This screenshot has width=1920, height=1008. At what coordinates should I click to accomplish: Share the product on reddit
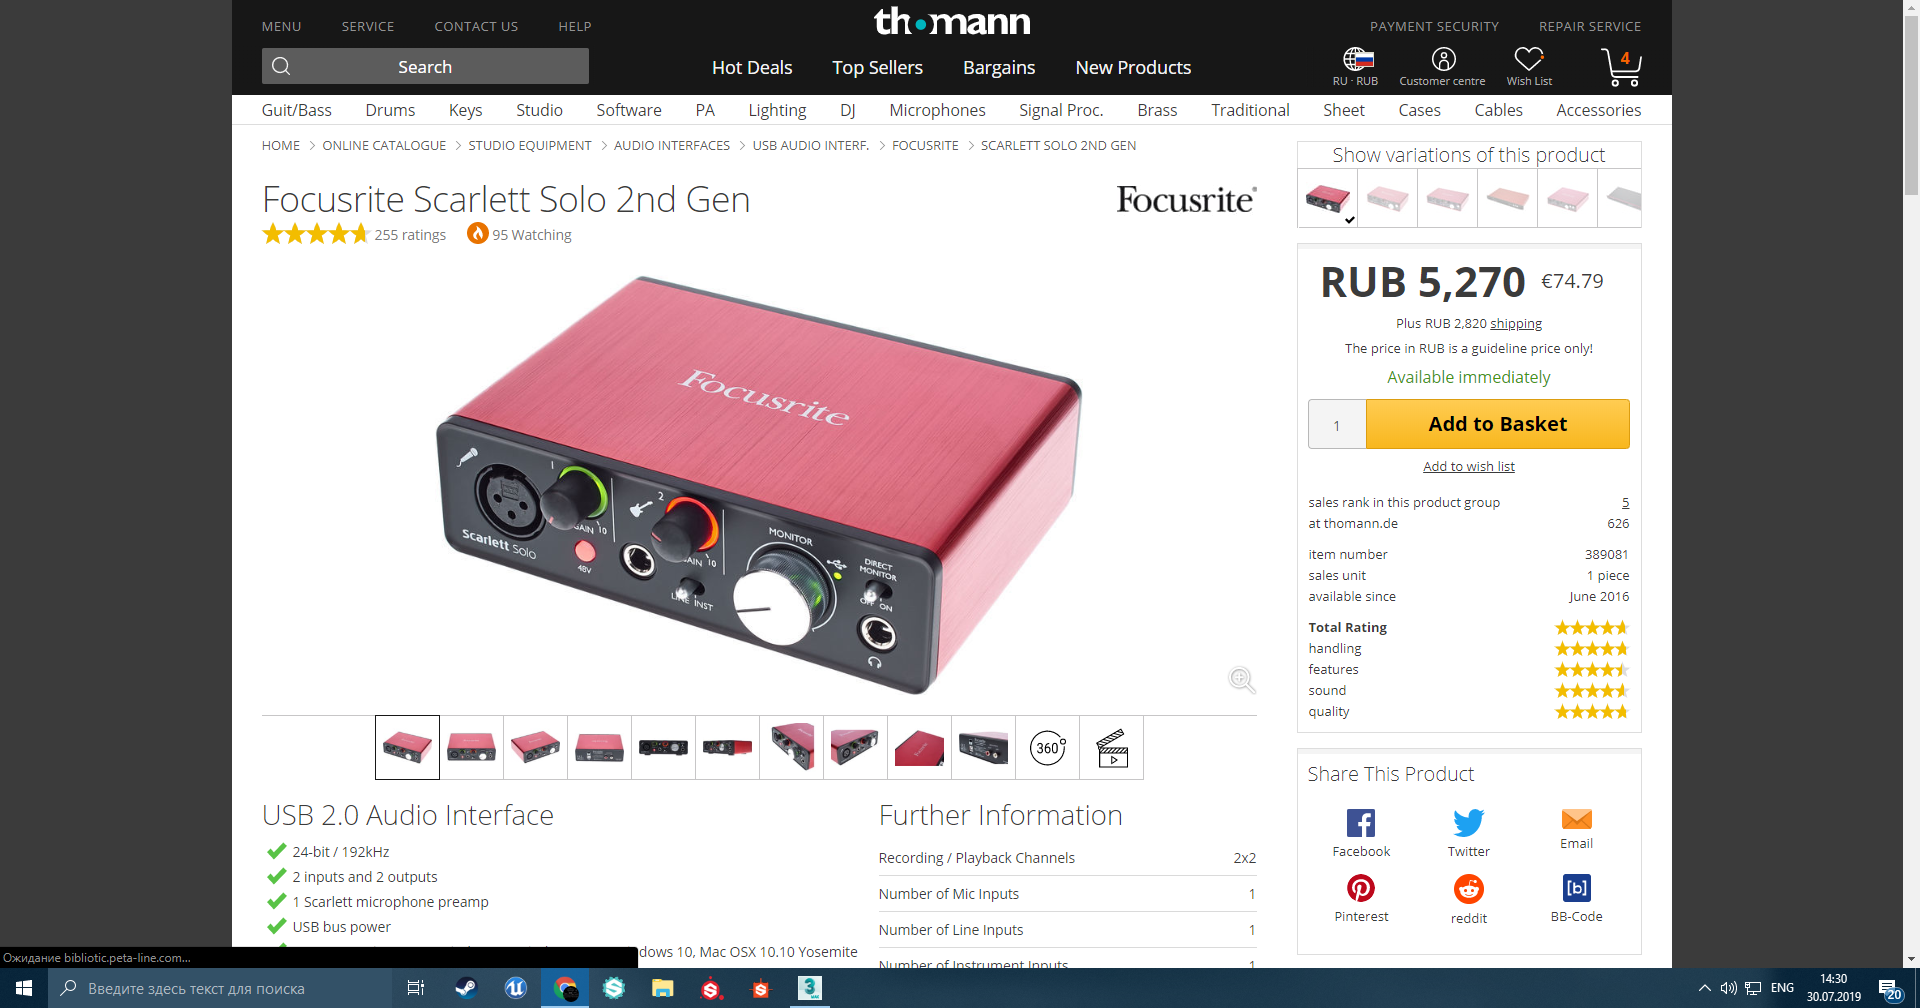point(1469,888)
